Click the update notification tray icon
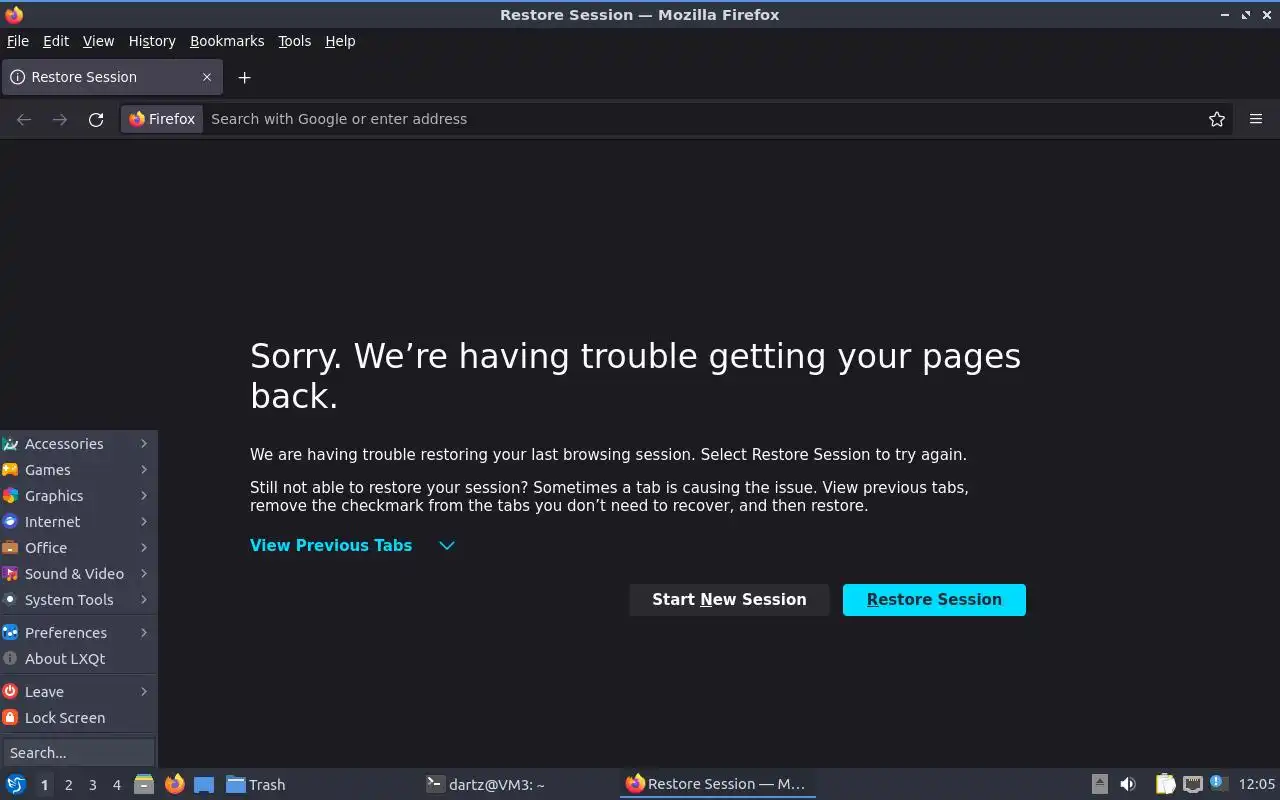1280x800 pixels. [1217, 783]
